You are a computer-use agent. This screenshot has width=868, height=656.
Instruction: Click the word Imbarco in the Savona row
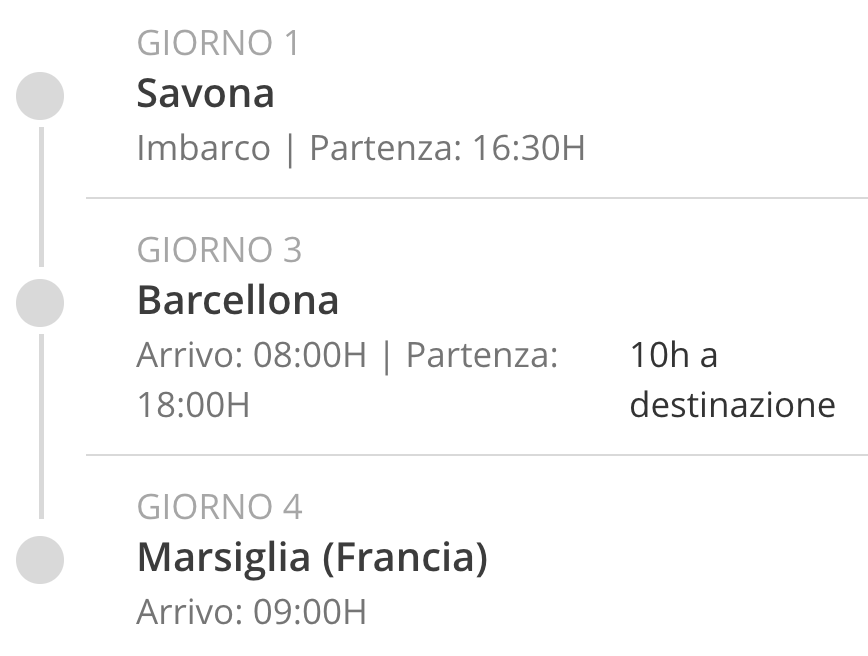click(203, 148)
